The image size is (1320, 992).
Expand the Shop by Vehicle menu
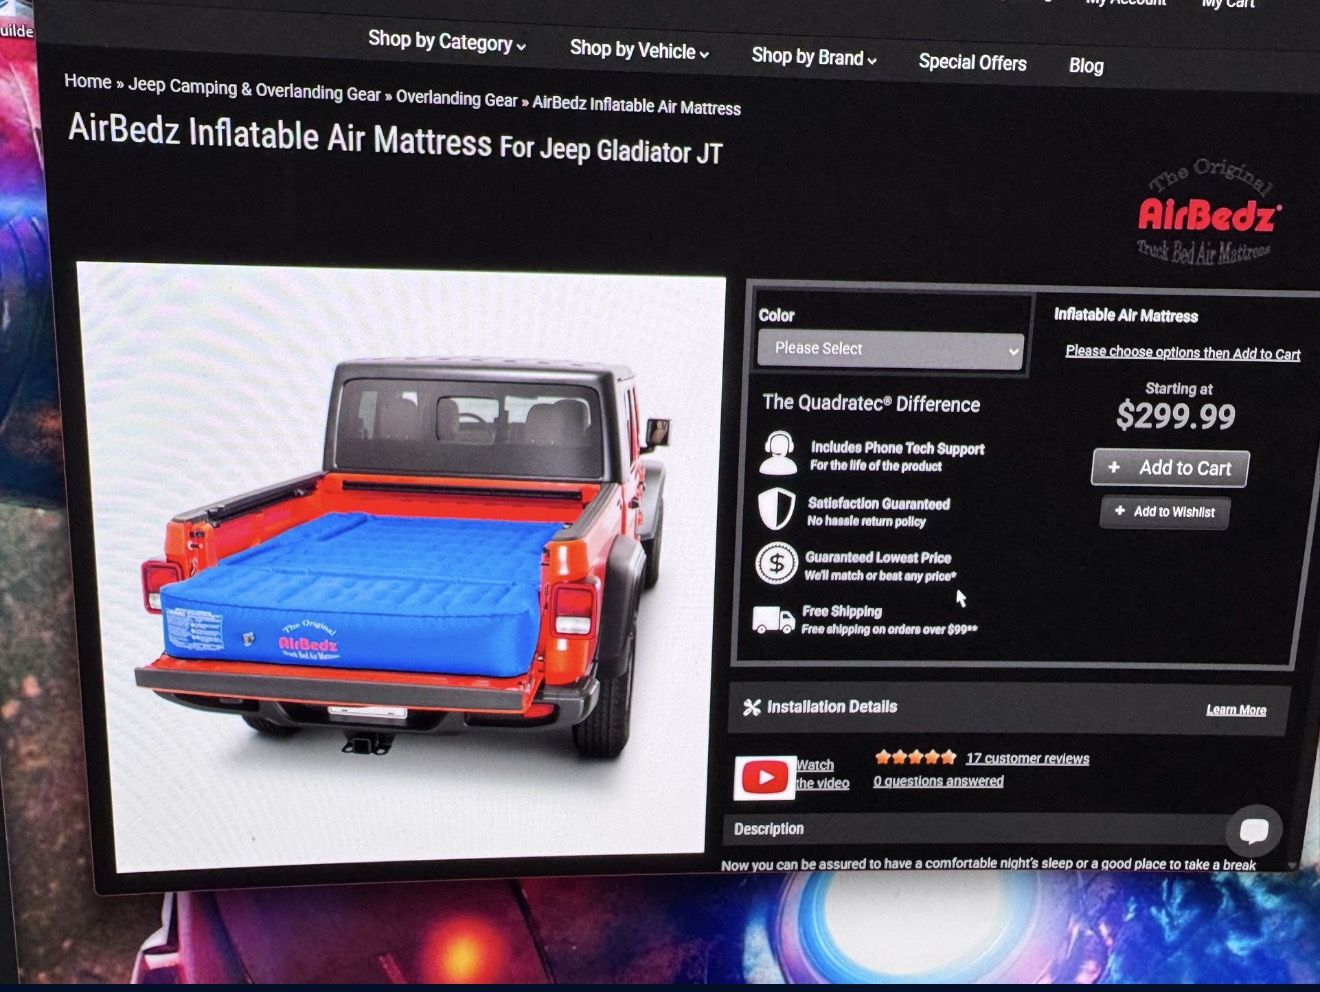tap(639, 50)
